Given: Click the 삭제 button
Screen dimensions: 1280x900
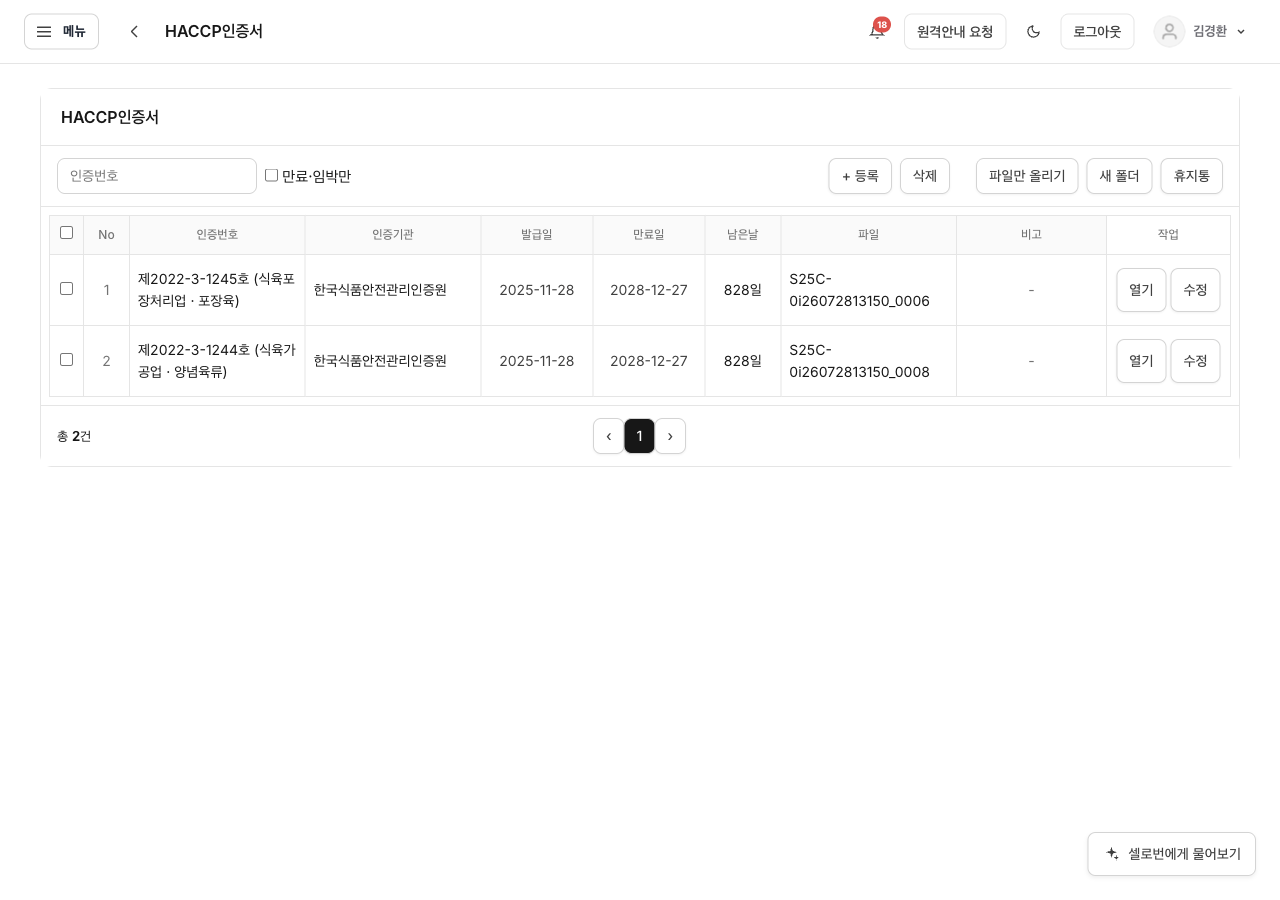Looking at the screenshot, I should (x=925, y=176).
